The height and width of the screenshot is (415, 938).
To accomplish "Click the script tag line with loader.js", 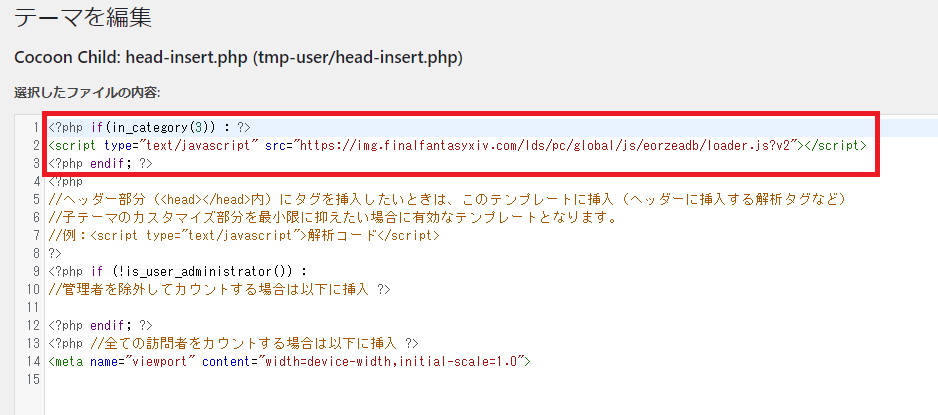I will pos(458,145).
